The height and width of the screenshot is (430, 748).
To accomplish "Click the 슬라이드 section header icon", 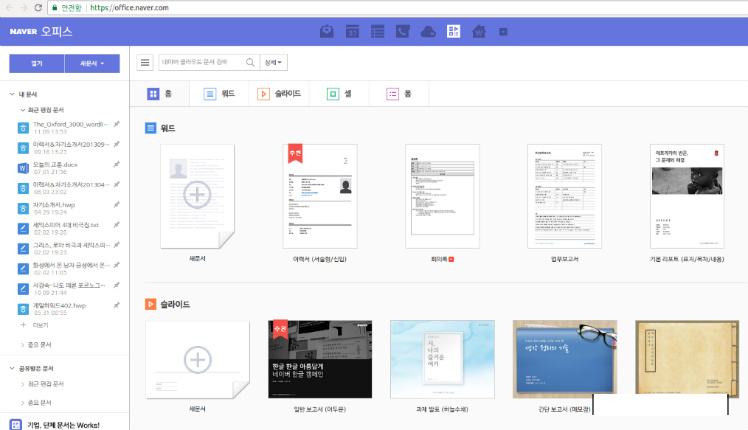I will [150, 304].
